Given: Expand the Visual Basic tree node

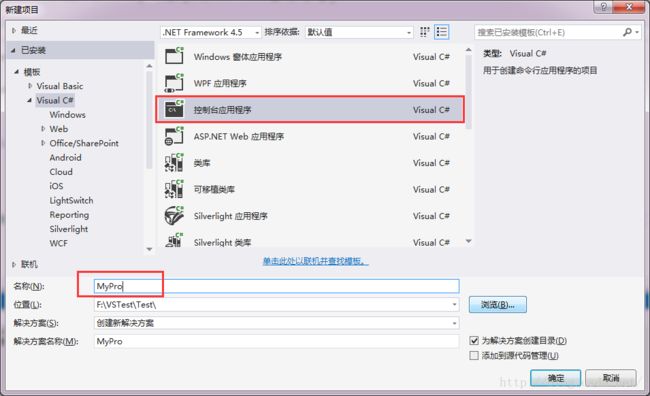Looking at the screenshot, I should point(30,86).
